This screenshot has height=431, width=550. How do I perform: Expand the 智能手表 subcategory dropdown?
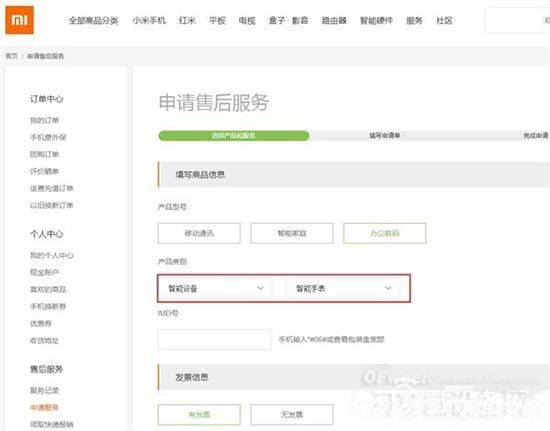343,288
